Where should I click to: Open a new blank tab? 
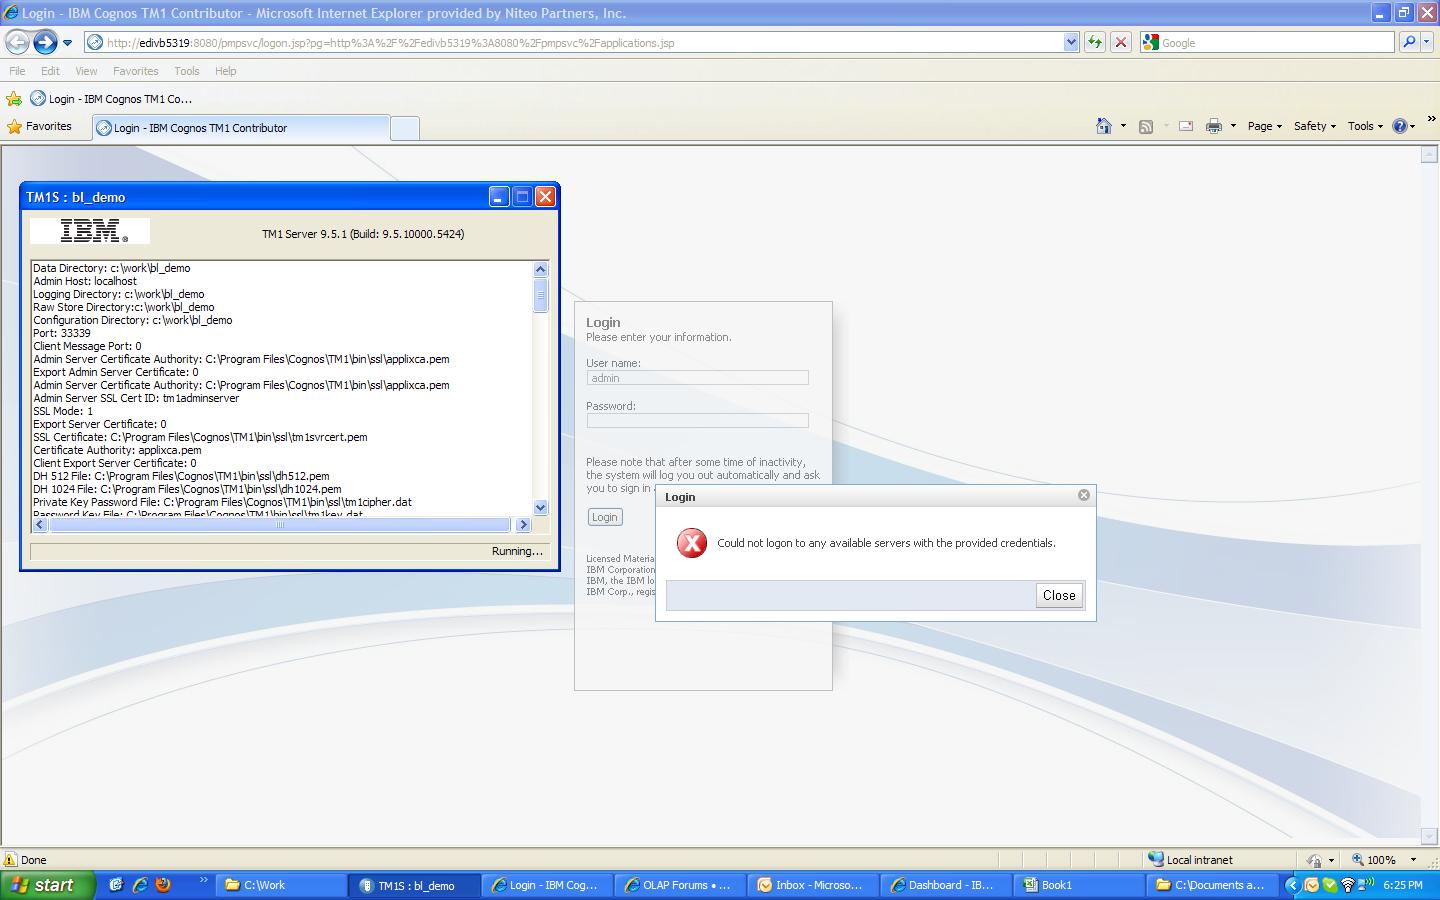(404, 128)
